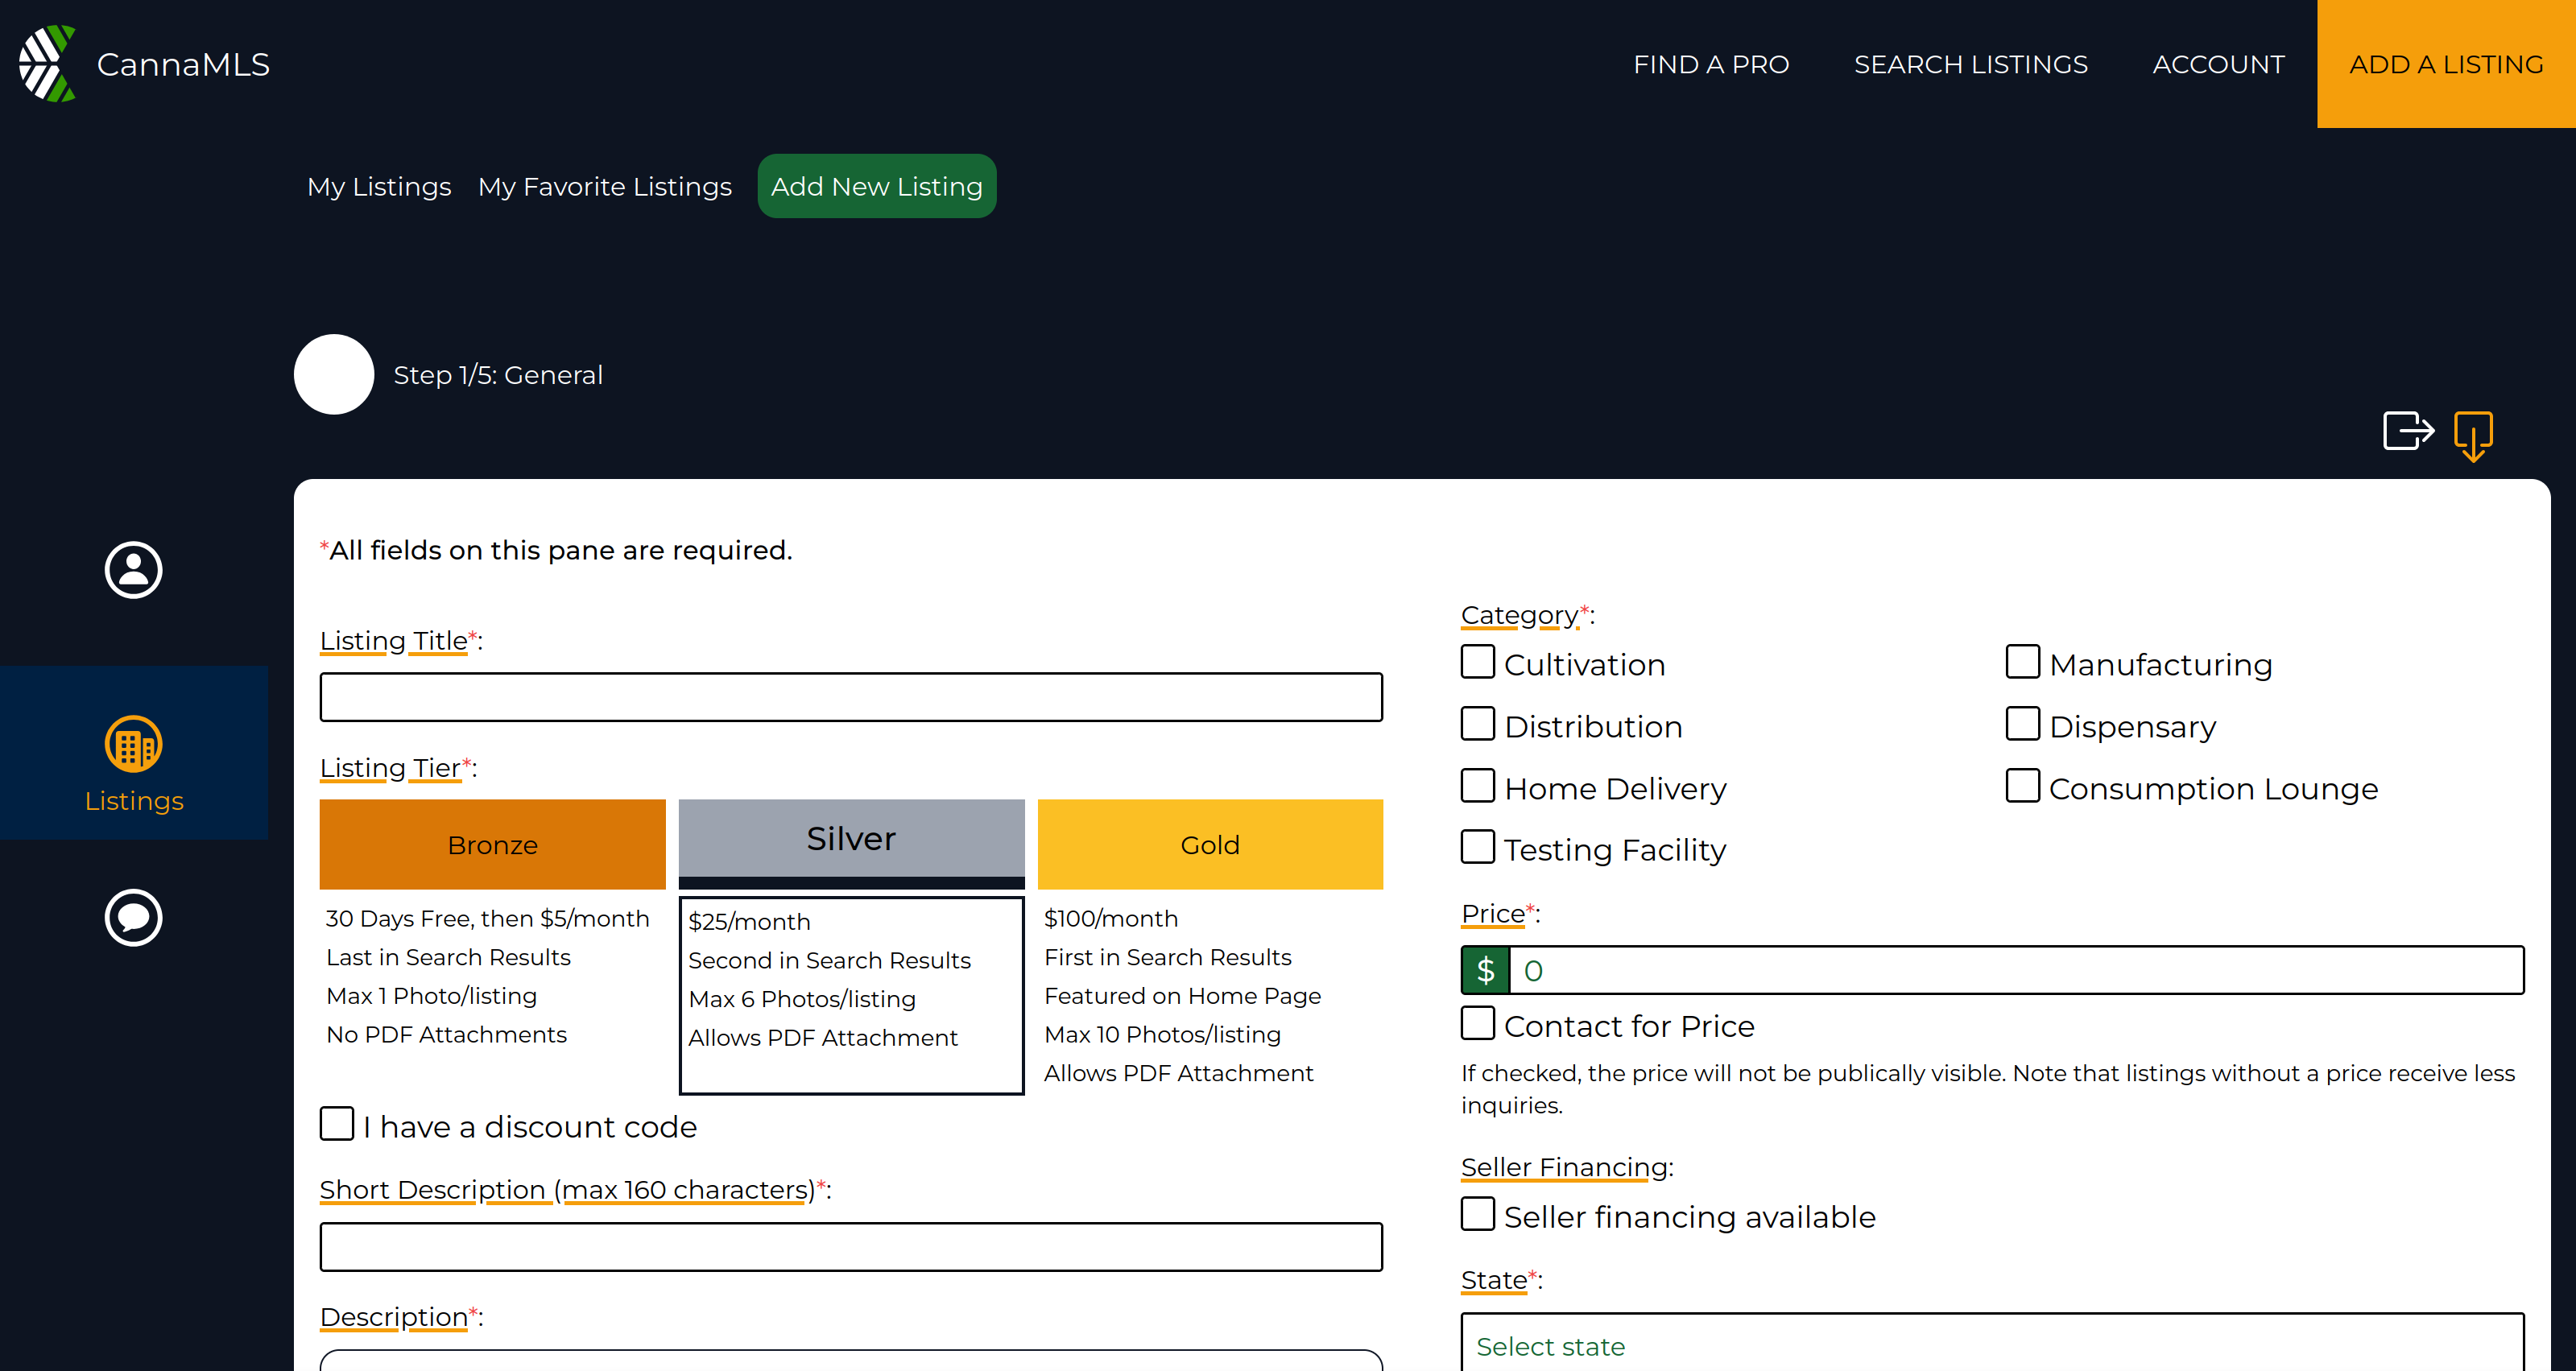This screenshot has width=2576, height=1371.
Task: Click the download arrow icon
Action: [x=2474, y=434]
